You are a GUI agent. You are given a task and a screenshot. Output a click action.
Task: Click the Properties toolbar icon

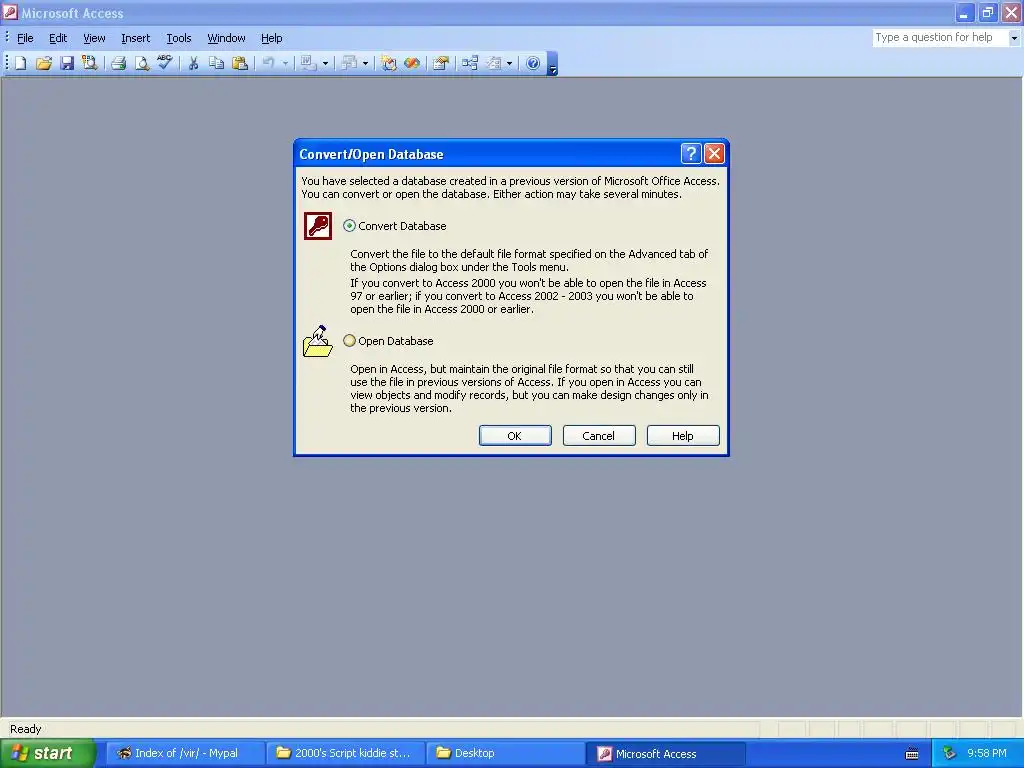pyautogui.click(x=441, y=63)
